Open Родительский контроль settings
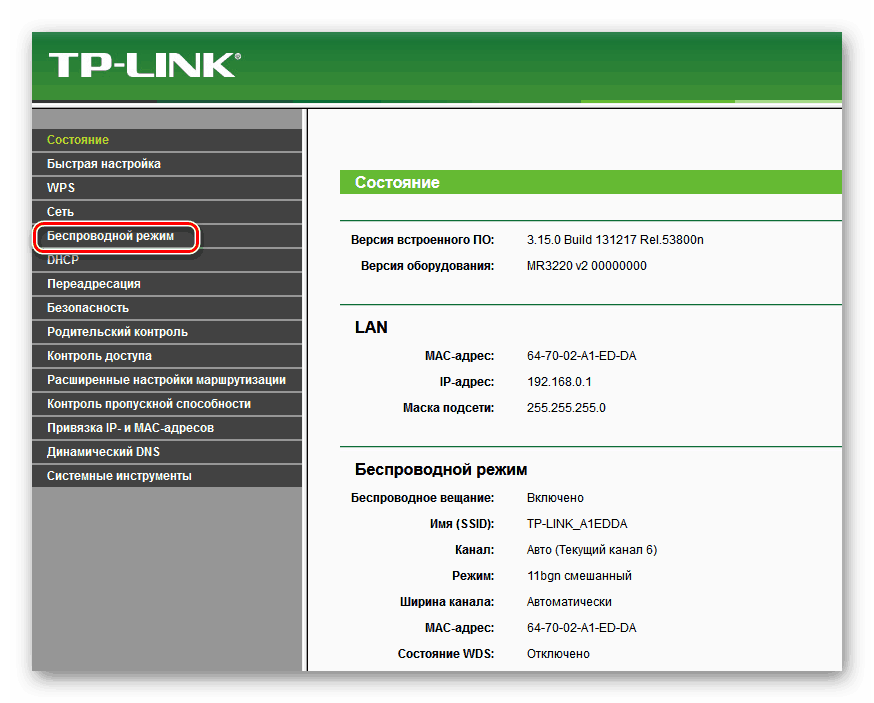The image size is (874, 703). (117, 332)
